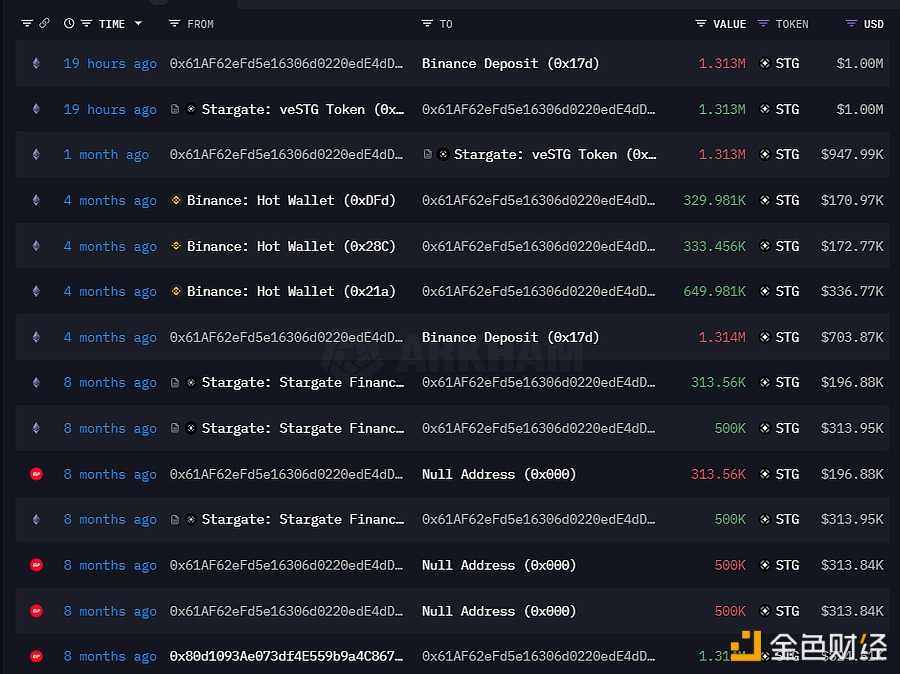This screenshot has width=900, height=674.
Task: Open the TO column filter icon
Action: (x=427, y=24)
